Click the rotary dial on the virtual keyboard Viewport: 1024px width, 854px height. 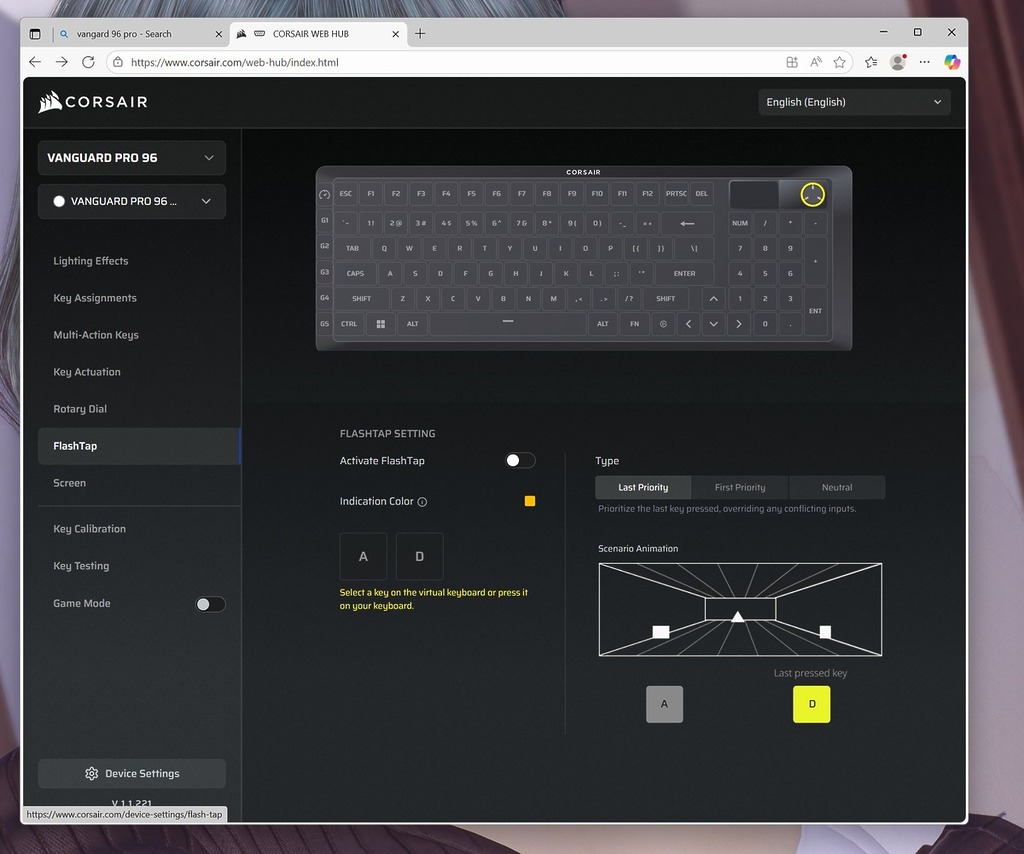click(x=812, y=194)
